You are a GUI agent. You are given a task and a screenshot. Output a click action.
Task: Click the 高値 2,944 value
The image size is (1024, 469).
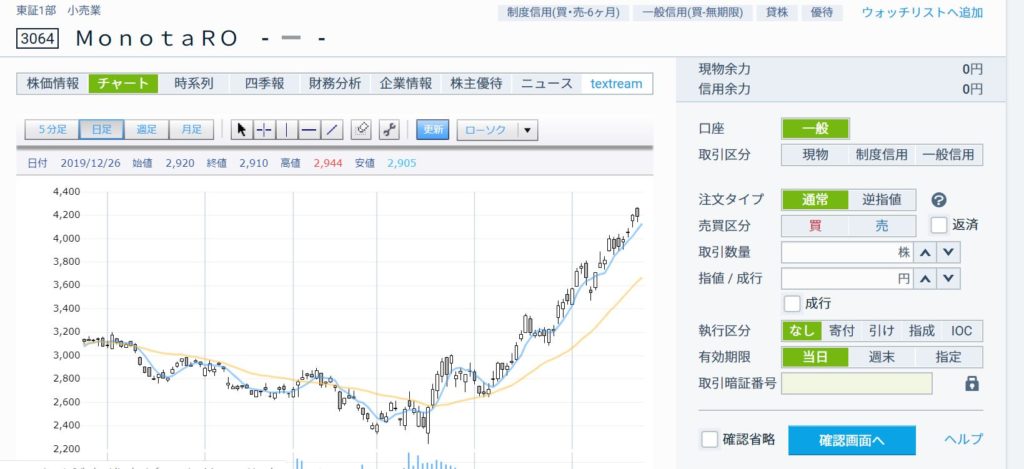point(328,163)
